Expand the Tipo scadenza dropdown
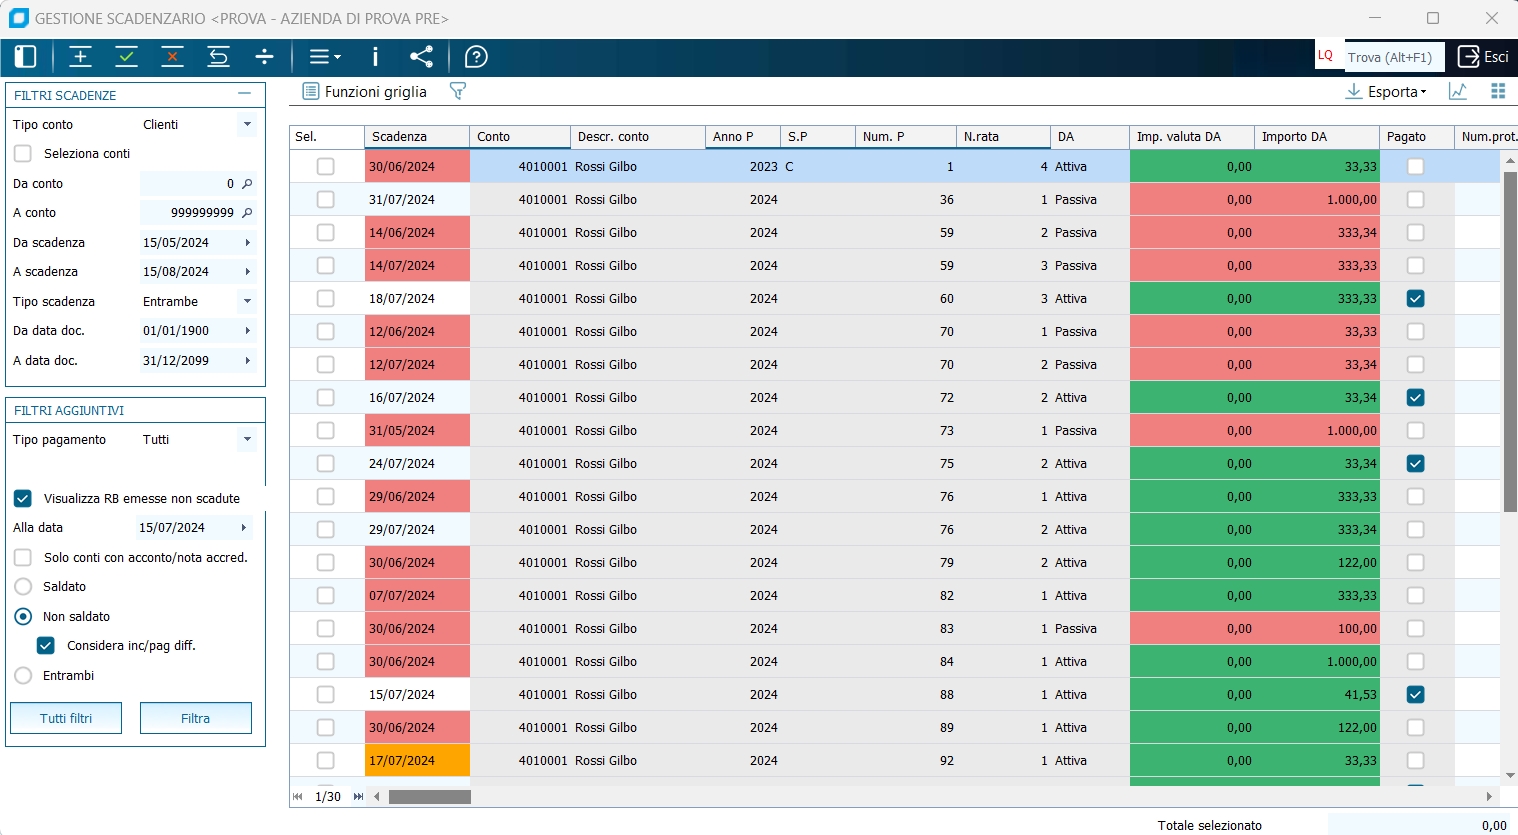The width and height of the screenshot is (1518, 835). pyautogui.click(x=247, y=302)
